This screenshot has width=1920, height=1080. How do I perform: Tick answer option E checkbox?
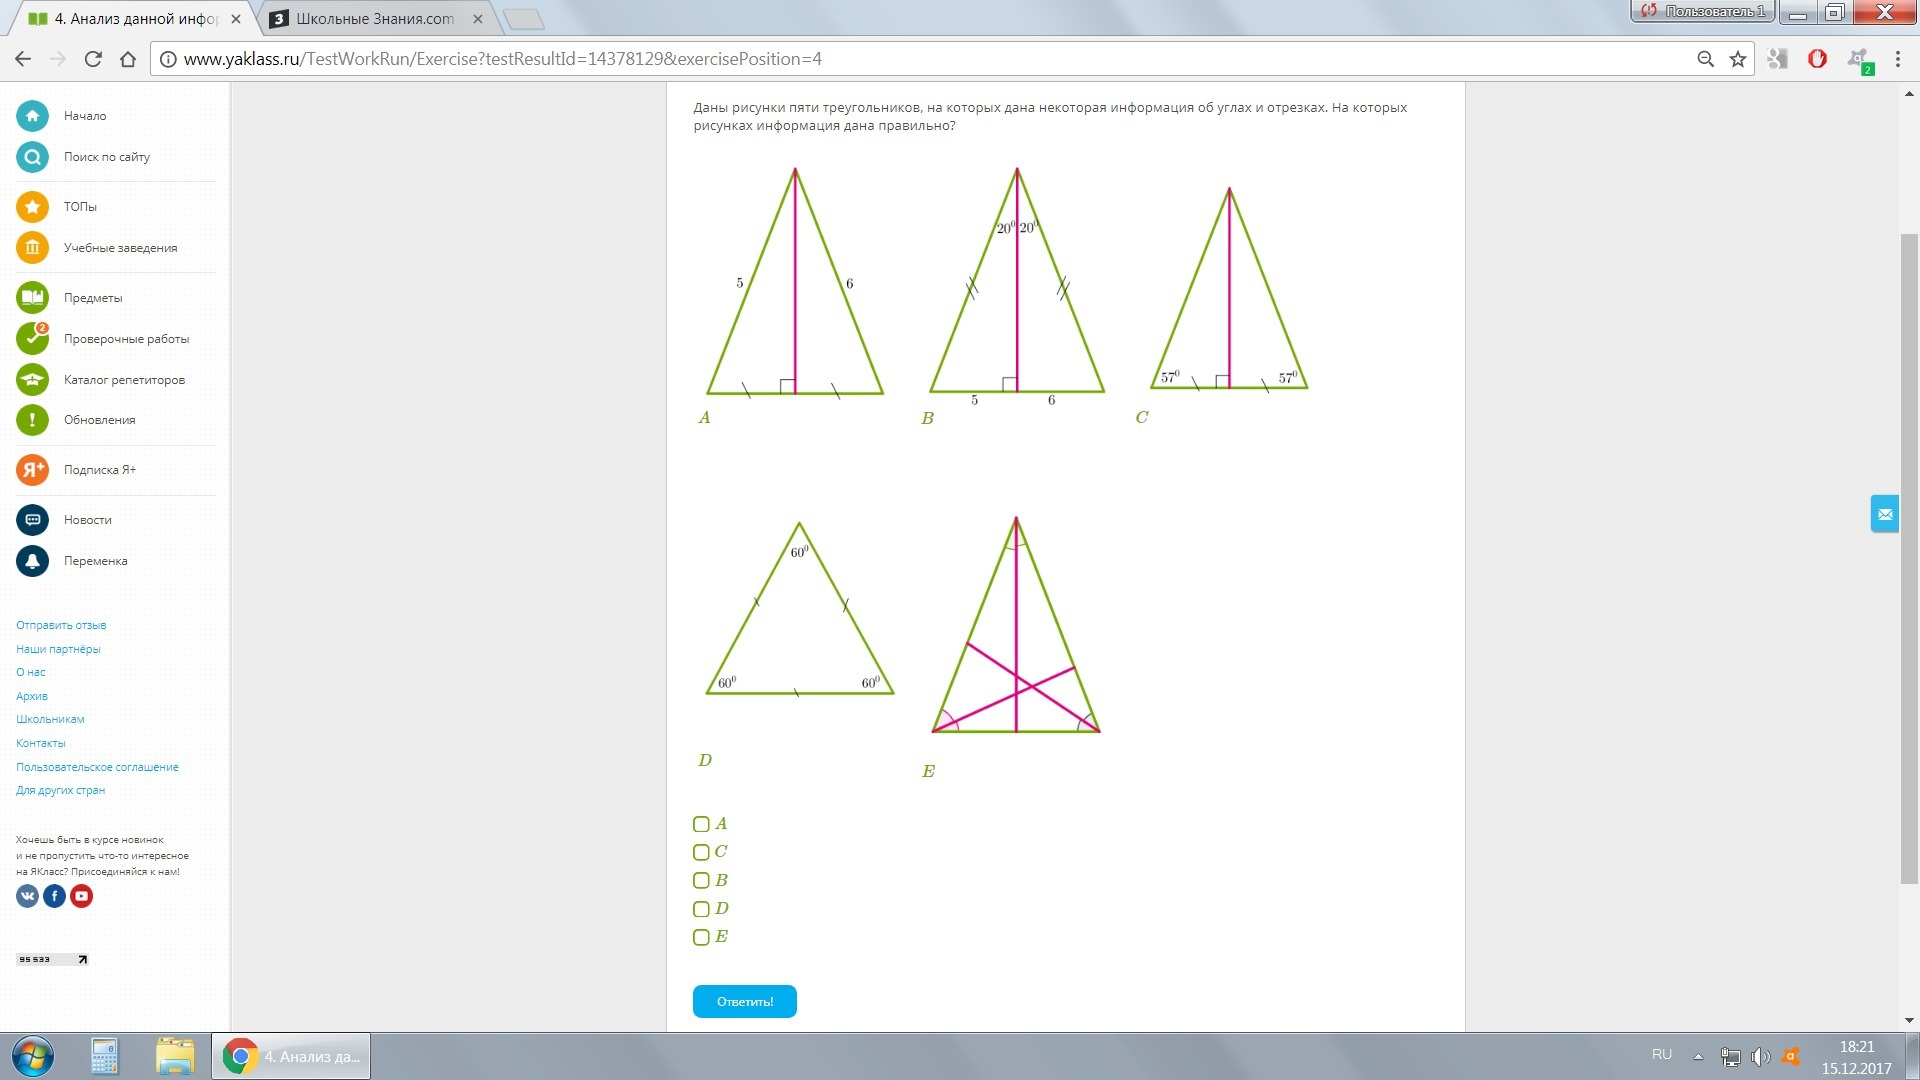point(701,938)
